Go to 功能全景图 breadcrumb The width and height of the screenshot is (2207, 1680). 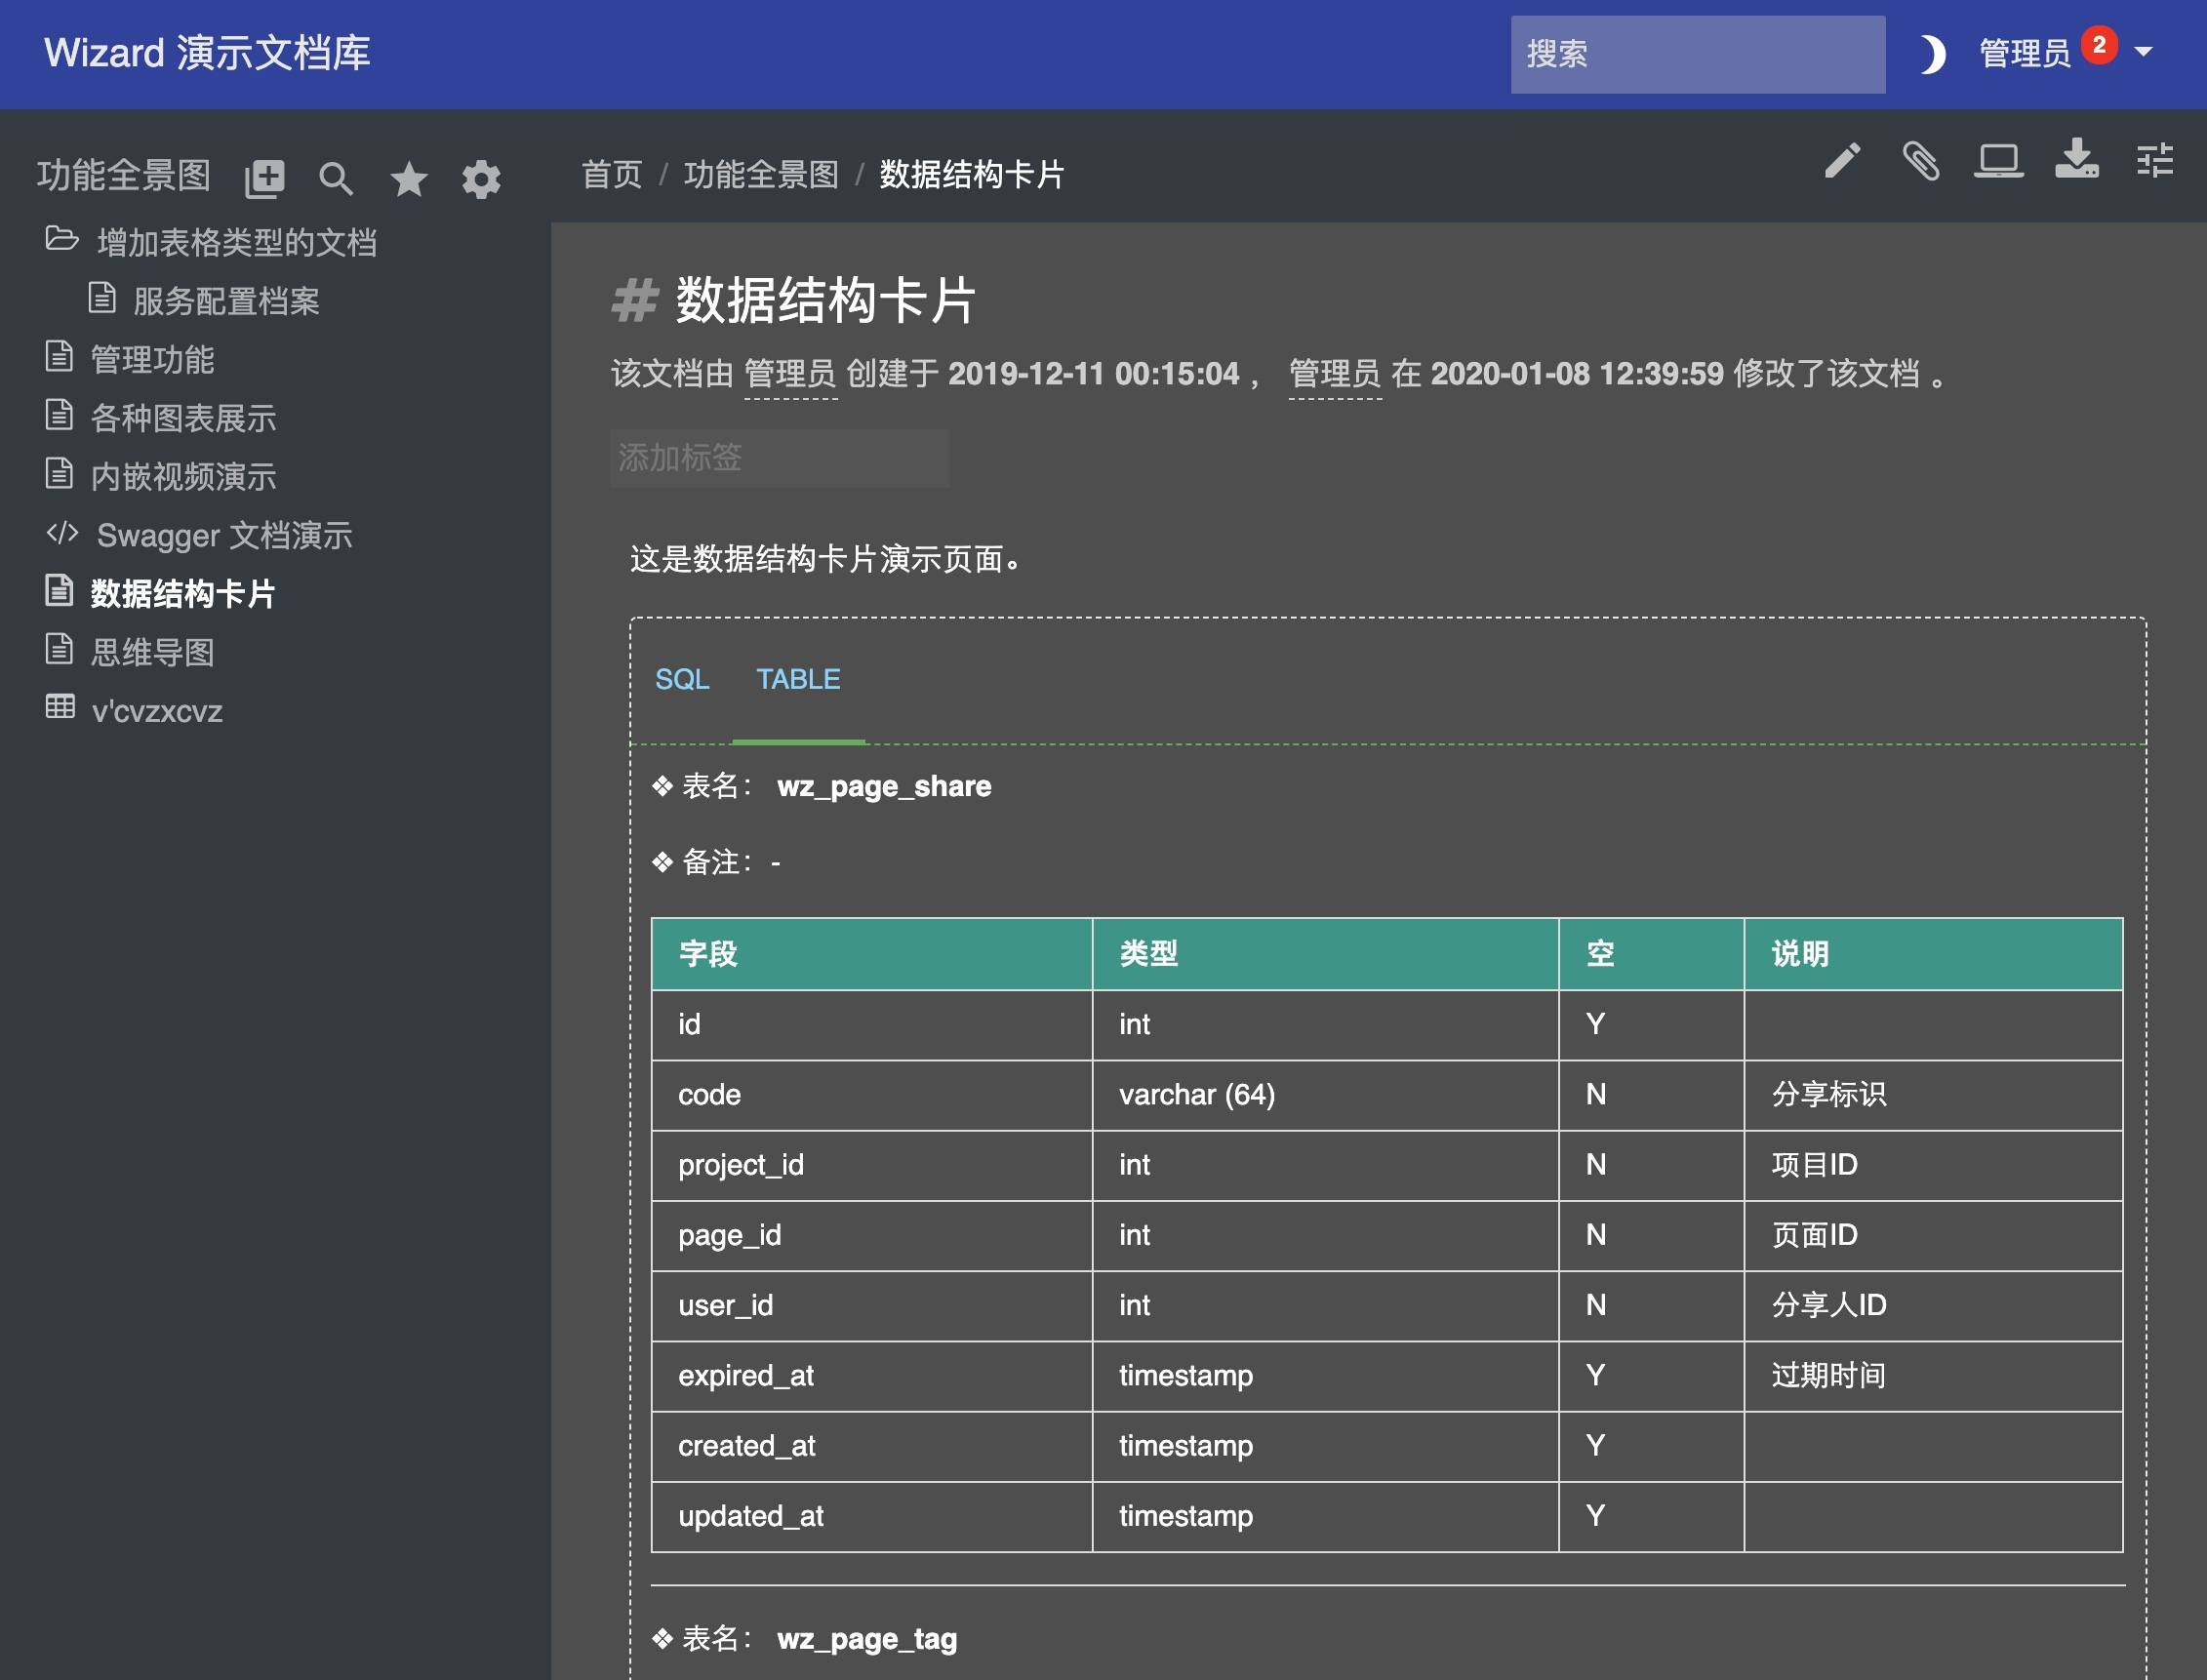[761, 175]
